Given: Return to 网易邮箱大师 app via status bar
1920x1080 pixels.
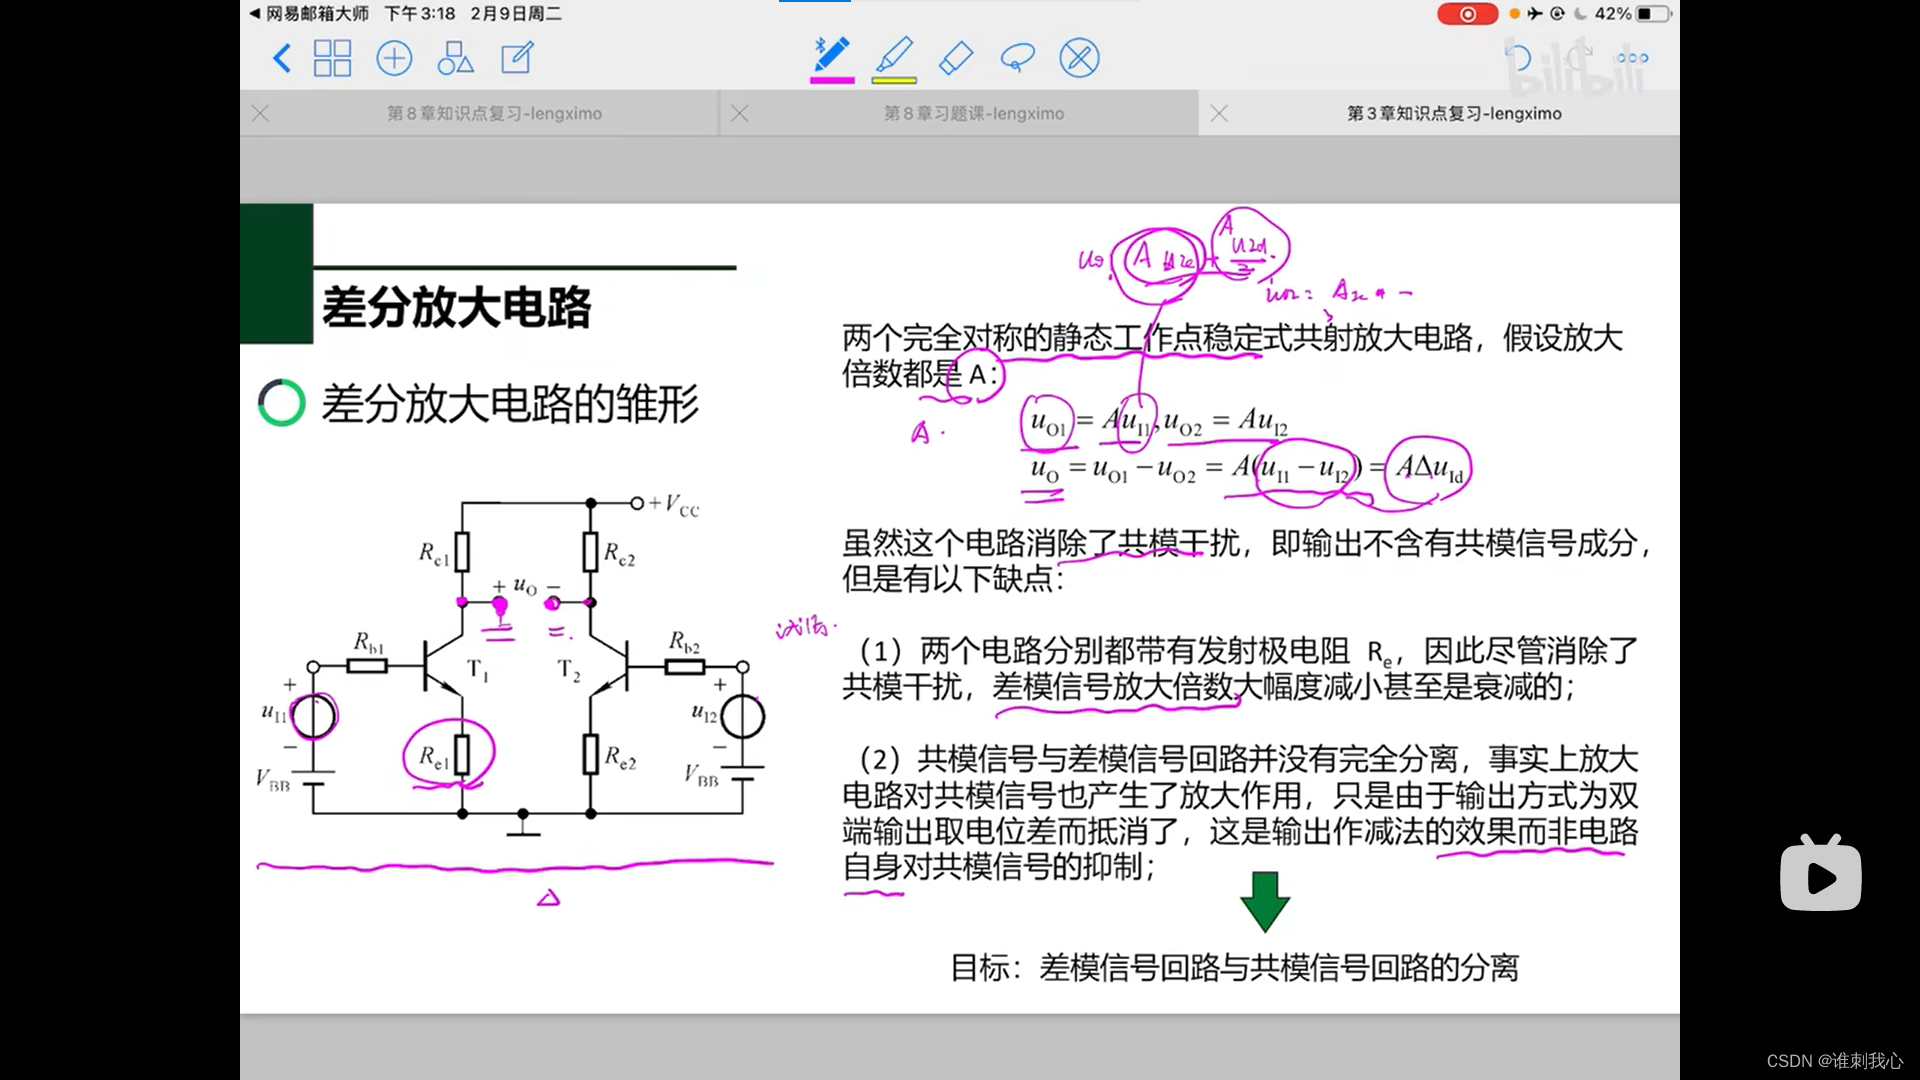Looking at the screenshot, I should tap(310, 14).
